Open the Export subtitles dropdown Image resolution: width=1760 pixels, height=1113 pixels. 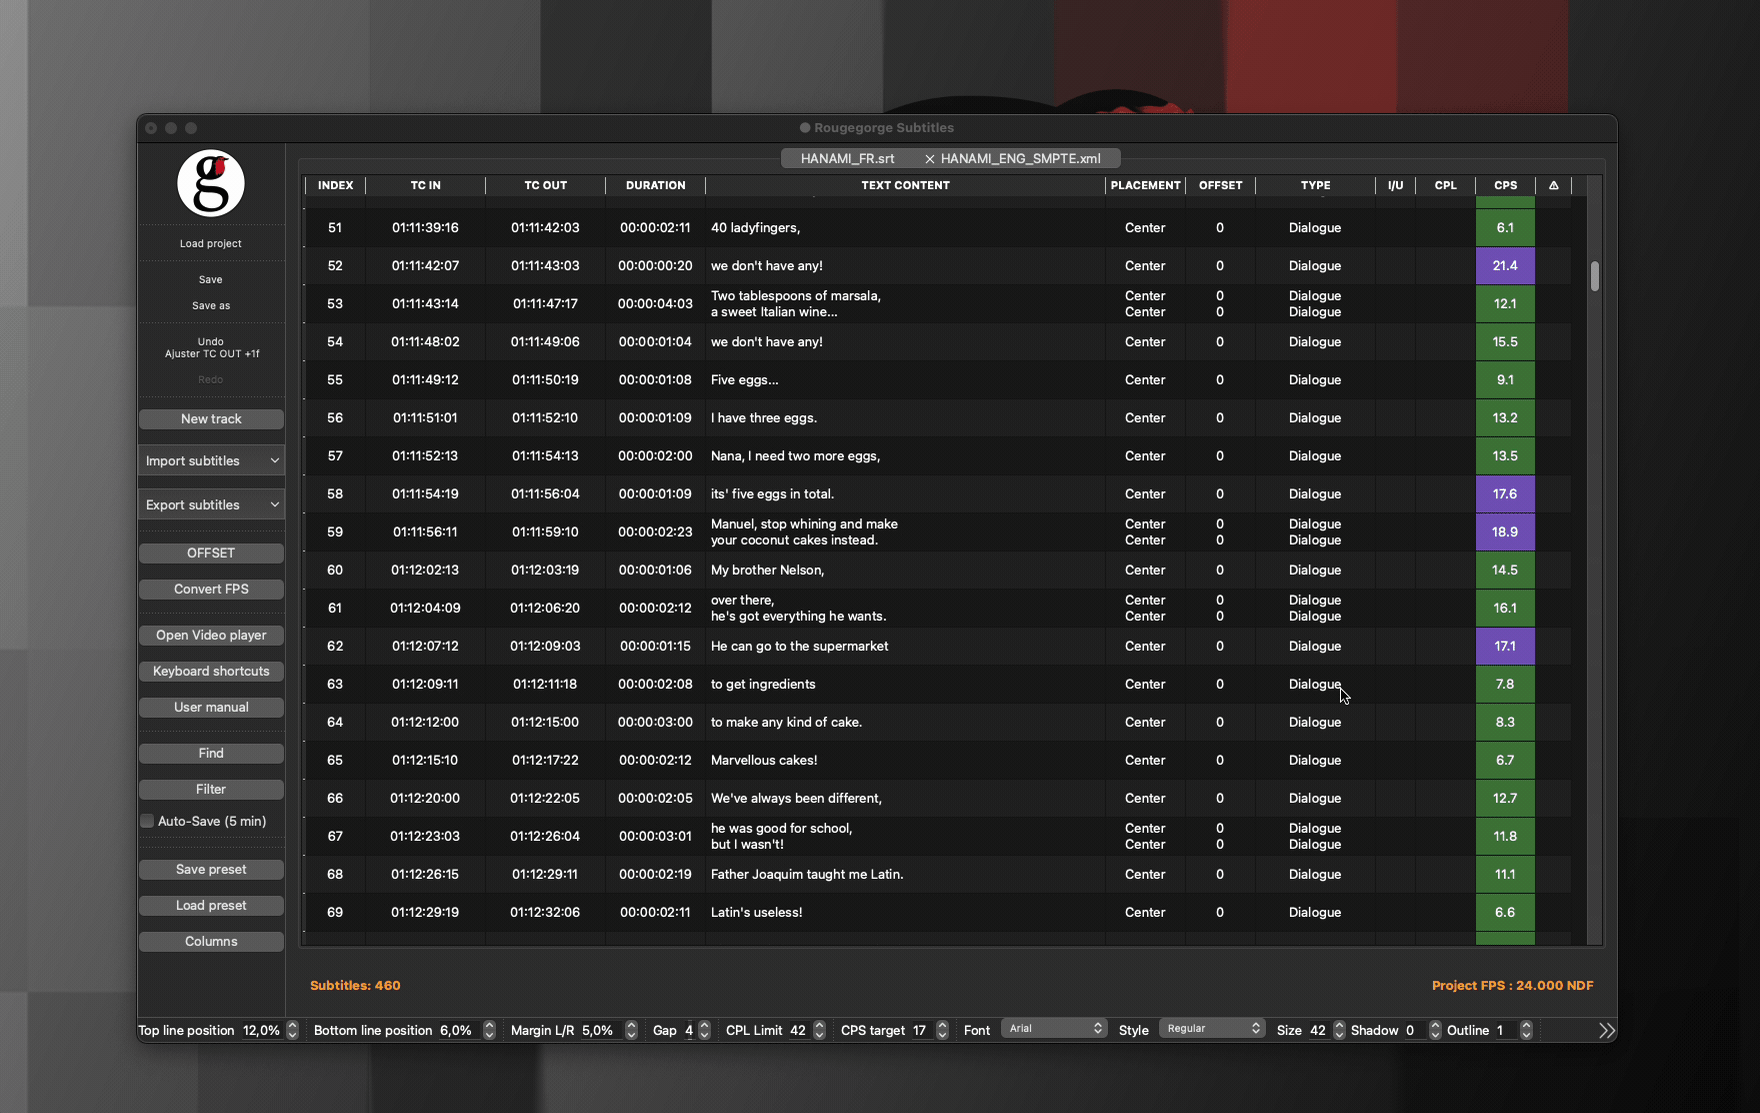click(211, 505)
